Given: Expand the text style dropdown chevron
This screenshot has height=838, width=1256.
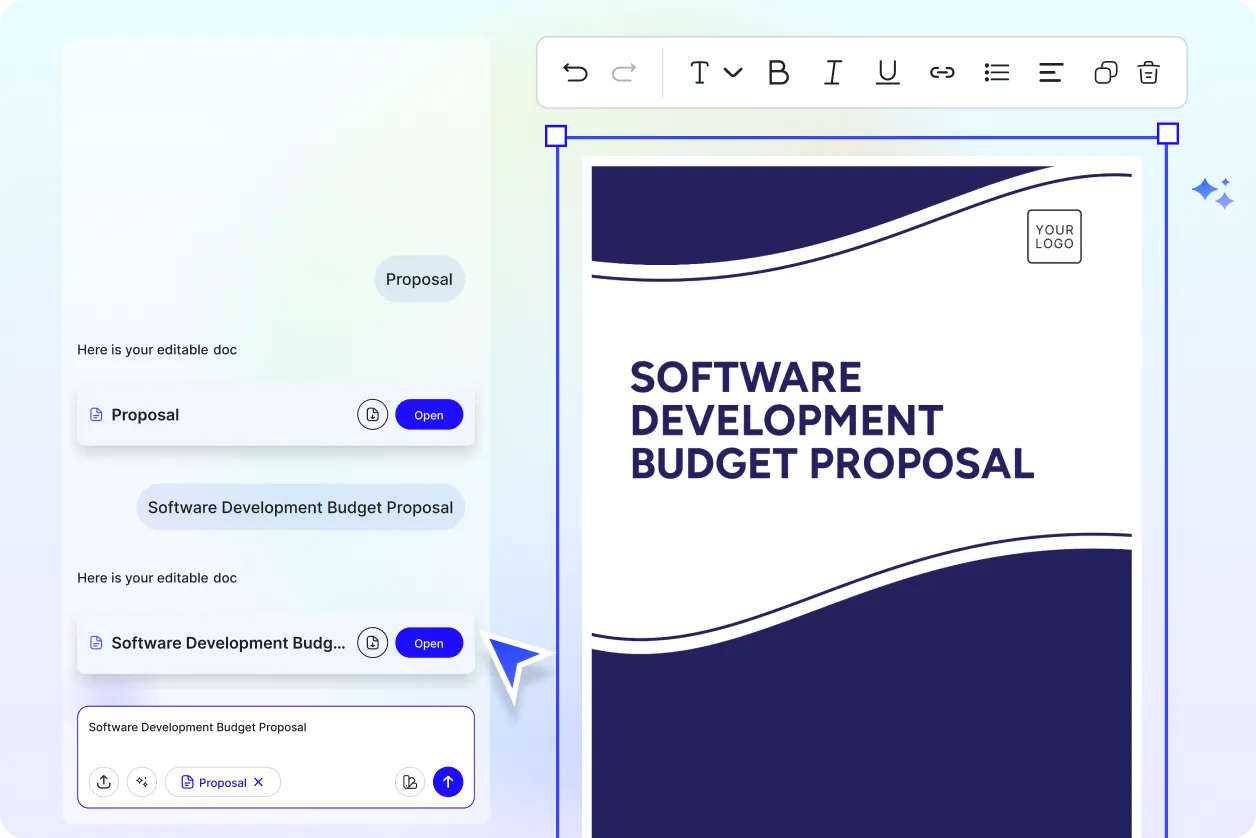Looking at the screenshot, I should (x=733, y=72).
